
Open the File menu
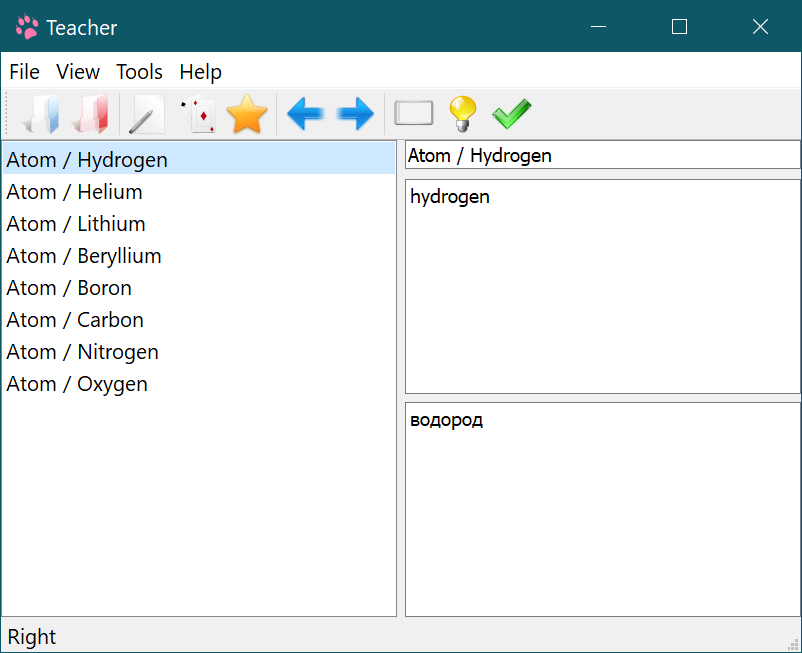[24, 72]
